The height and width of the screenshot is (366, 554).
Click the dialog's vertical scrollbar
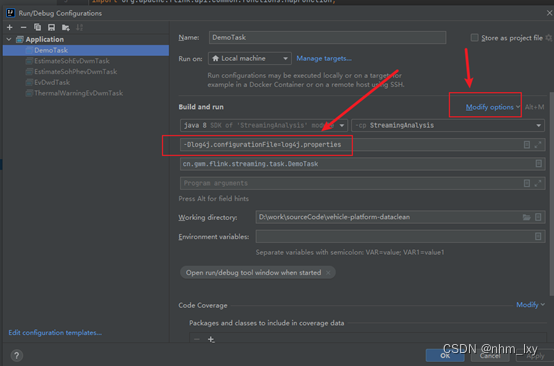click(x=552, y=194)
